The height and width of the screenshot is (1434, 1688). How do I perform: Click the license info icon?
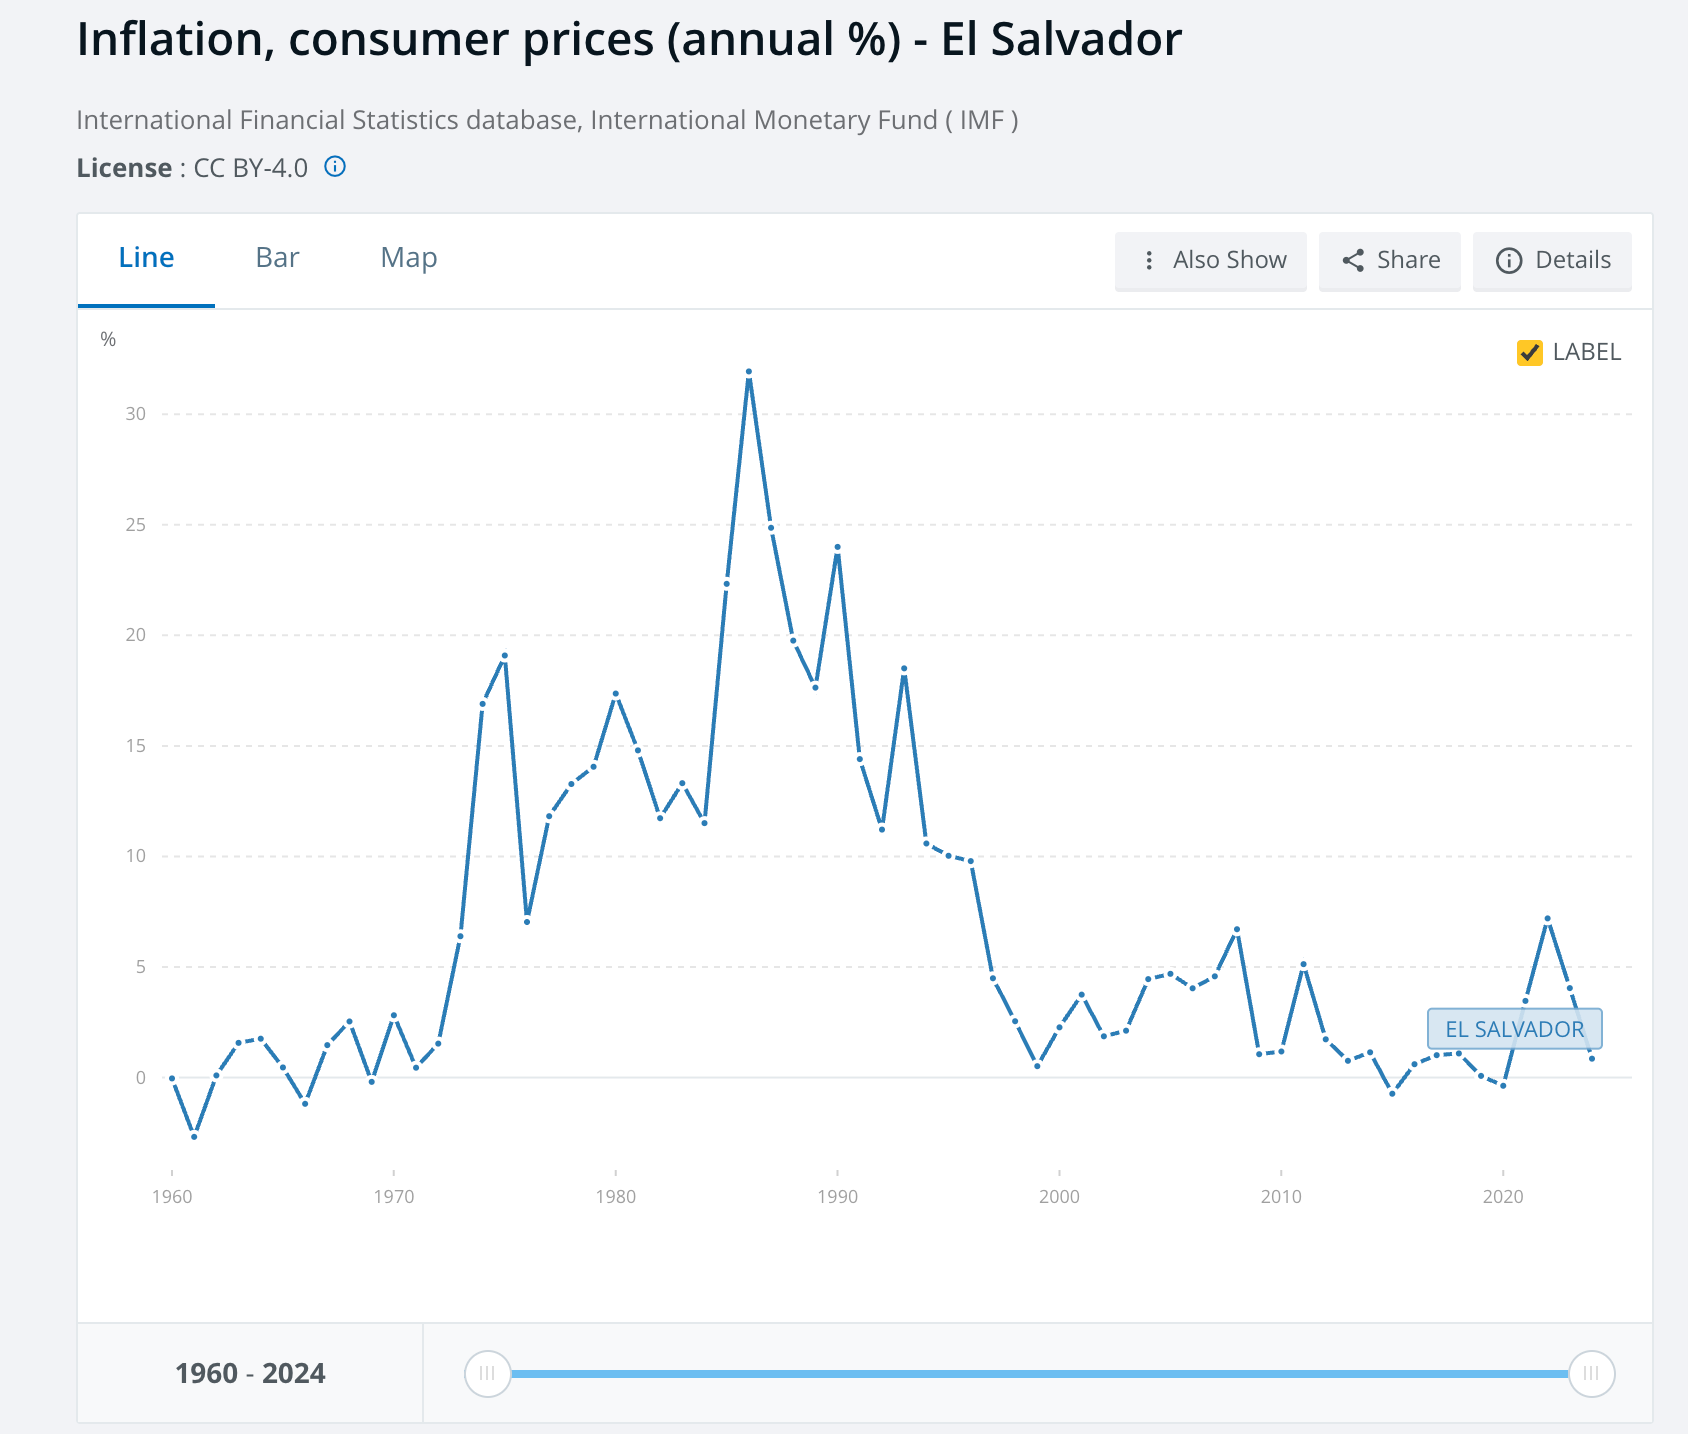coord(335,167)
